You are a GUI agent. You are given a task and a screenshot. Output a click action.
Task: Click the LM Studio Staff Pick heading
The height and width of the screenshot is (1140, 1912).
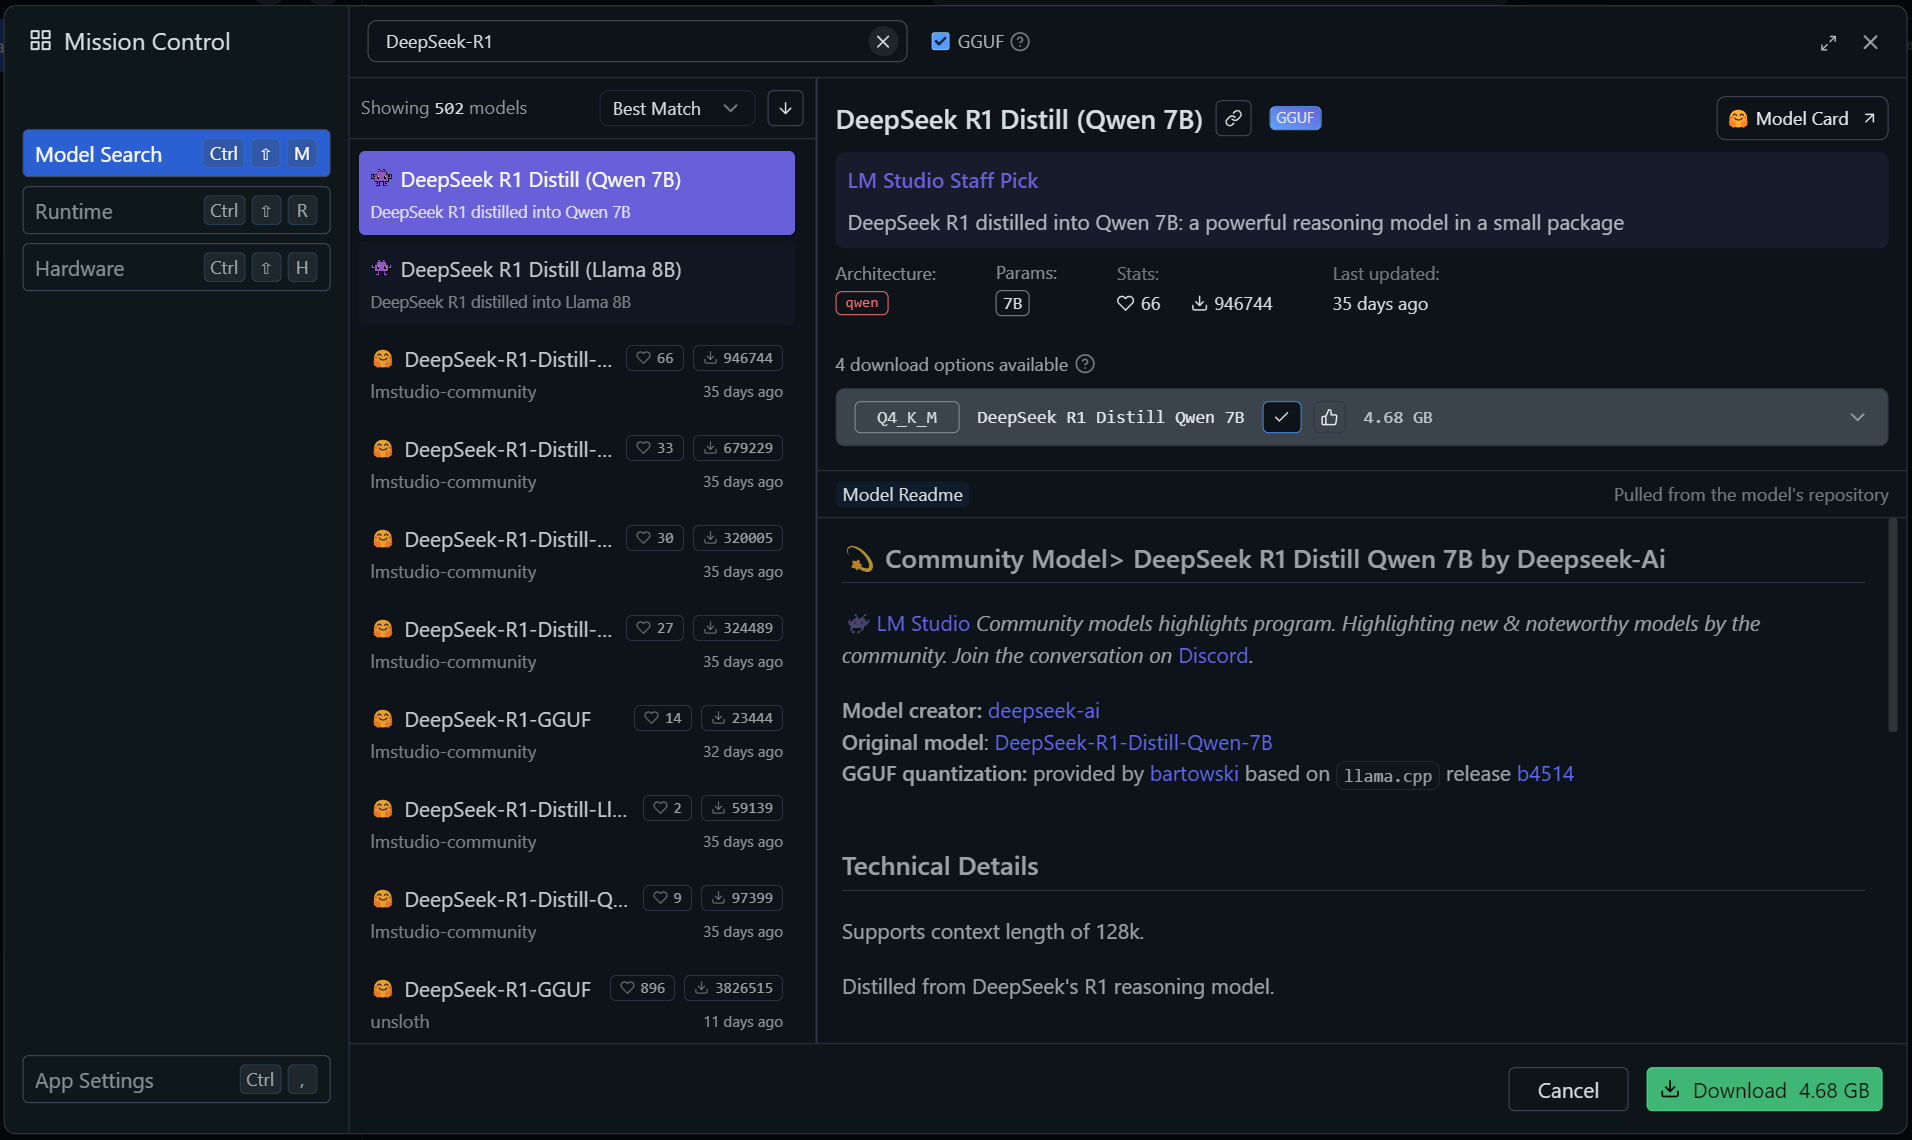click(942, 180)
